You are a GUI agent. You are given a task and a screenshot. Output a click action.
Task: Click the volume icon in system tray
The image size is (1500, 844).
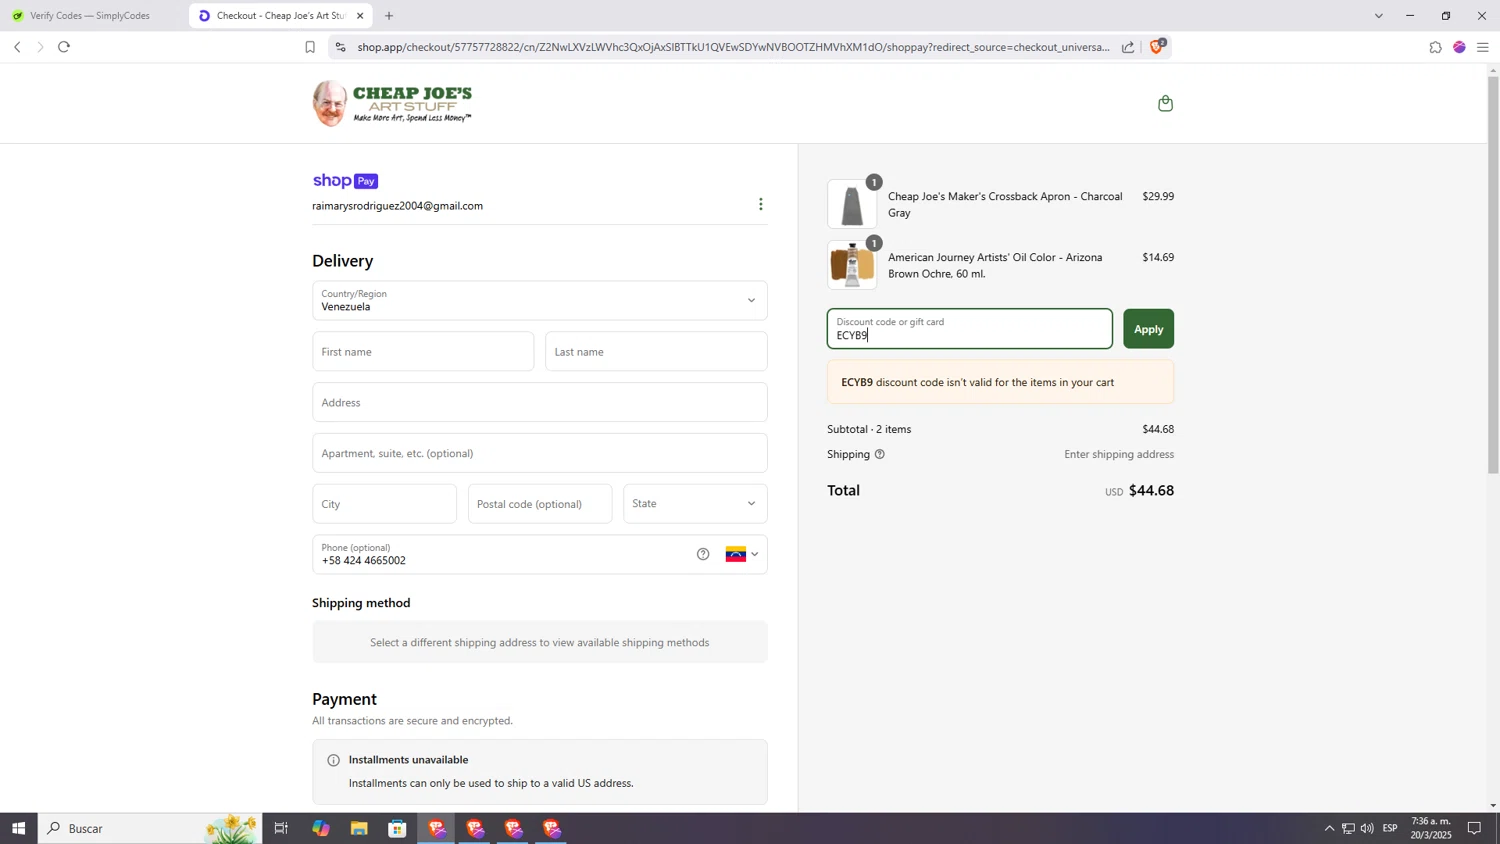[x=1367, y=828]
